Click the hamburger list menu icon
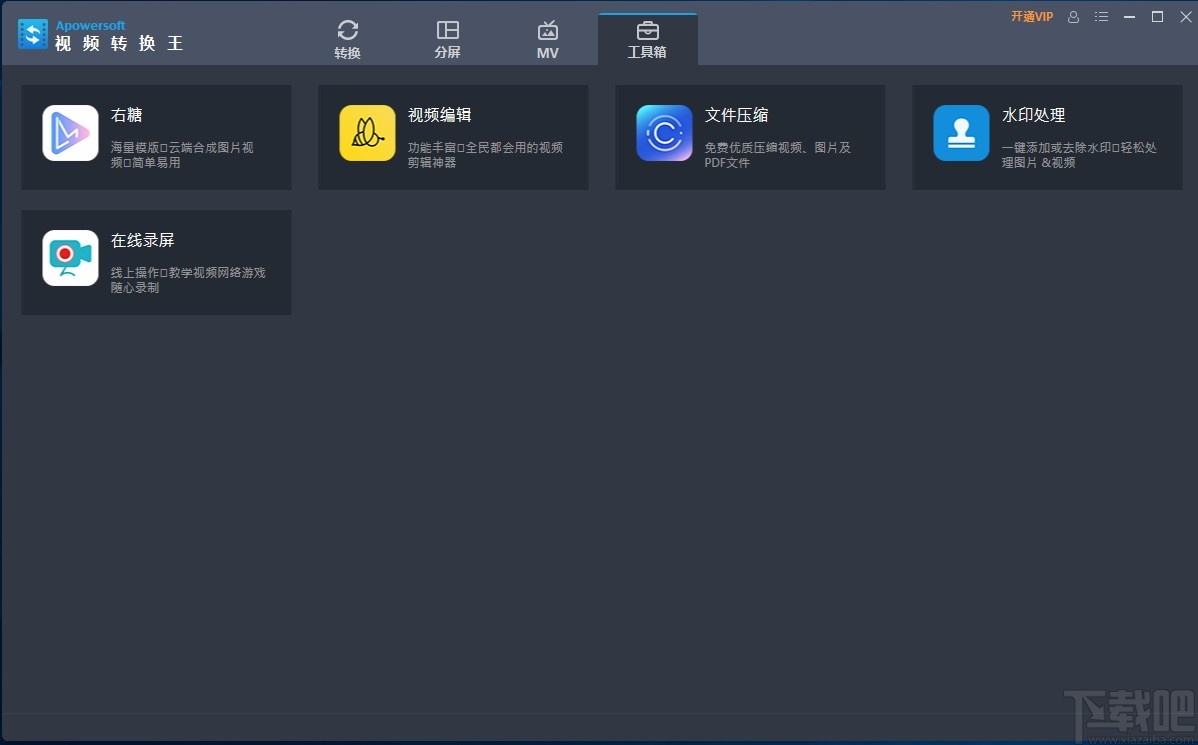 point(1101,17)
